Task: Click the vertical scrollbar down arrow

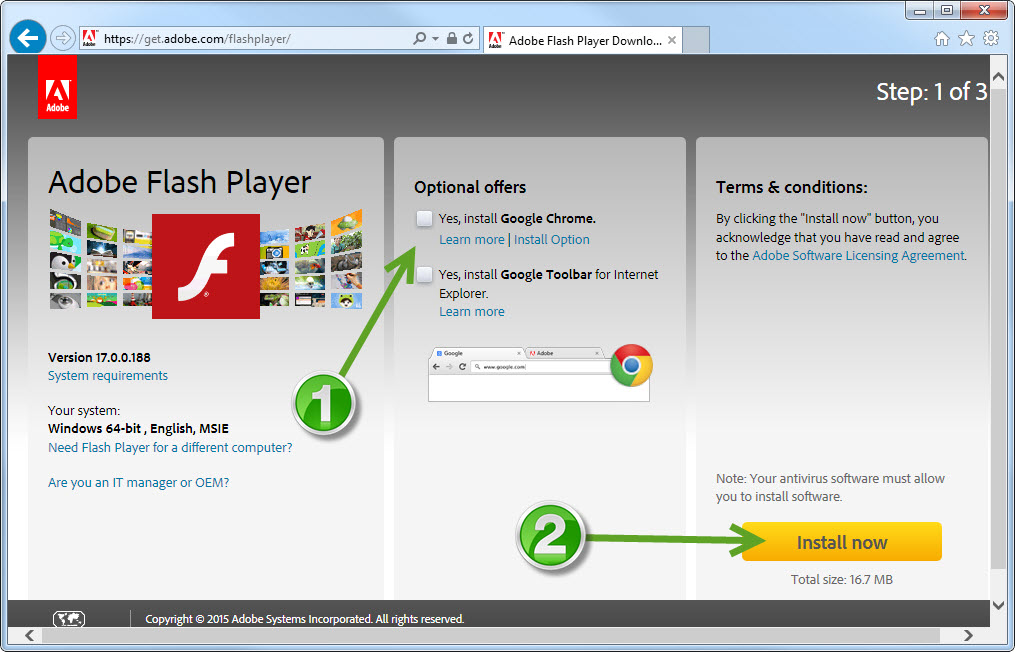Action: pyautogui.click(x=998, y=606)
